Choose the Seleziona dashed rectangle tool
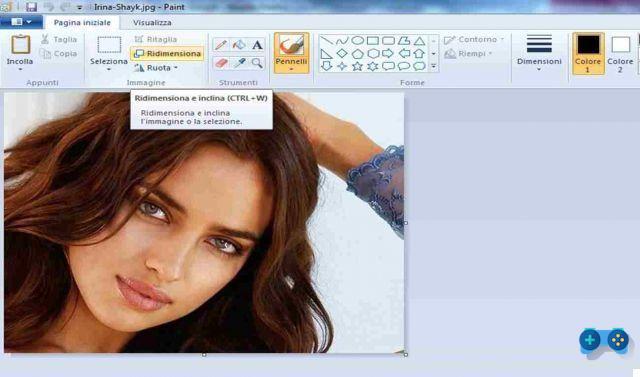The height and width of the screenshot is (377, 640). coord(109,45)
